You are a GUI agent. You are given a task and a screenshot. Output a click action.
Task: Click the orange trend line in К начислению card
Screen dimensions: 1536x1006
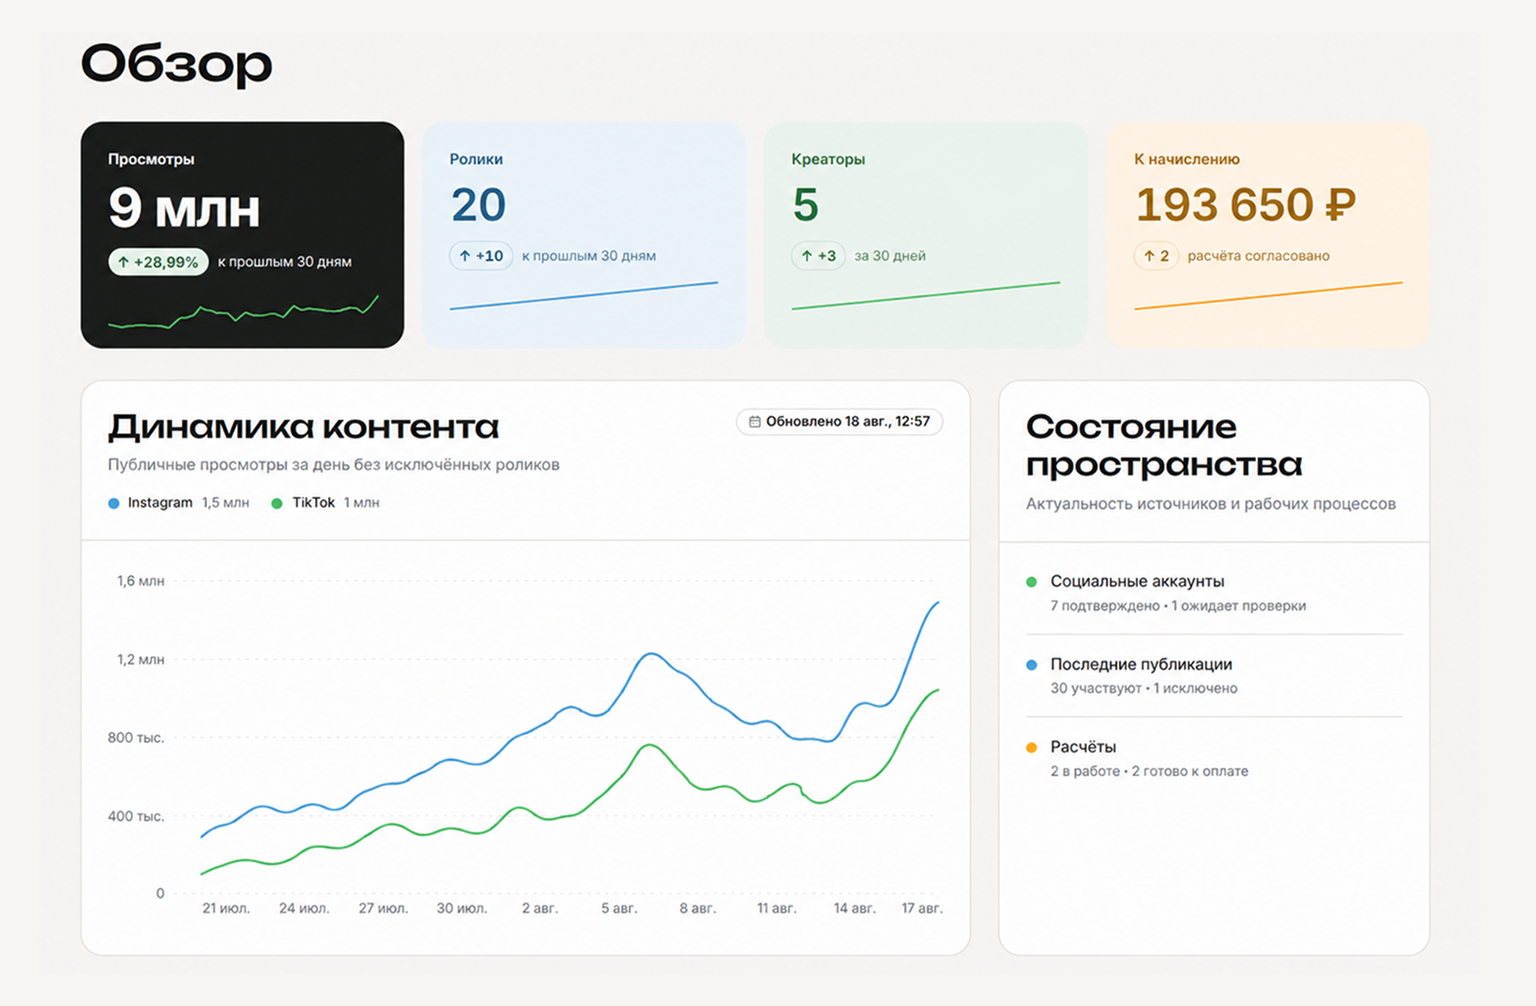[1268, 295]
